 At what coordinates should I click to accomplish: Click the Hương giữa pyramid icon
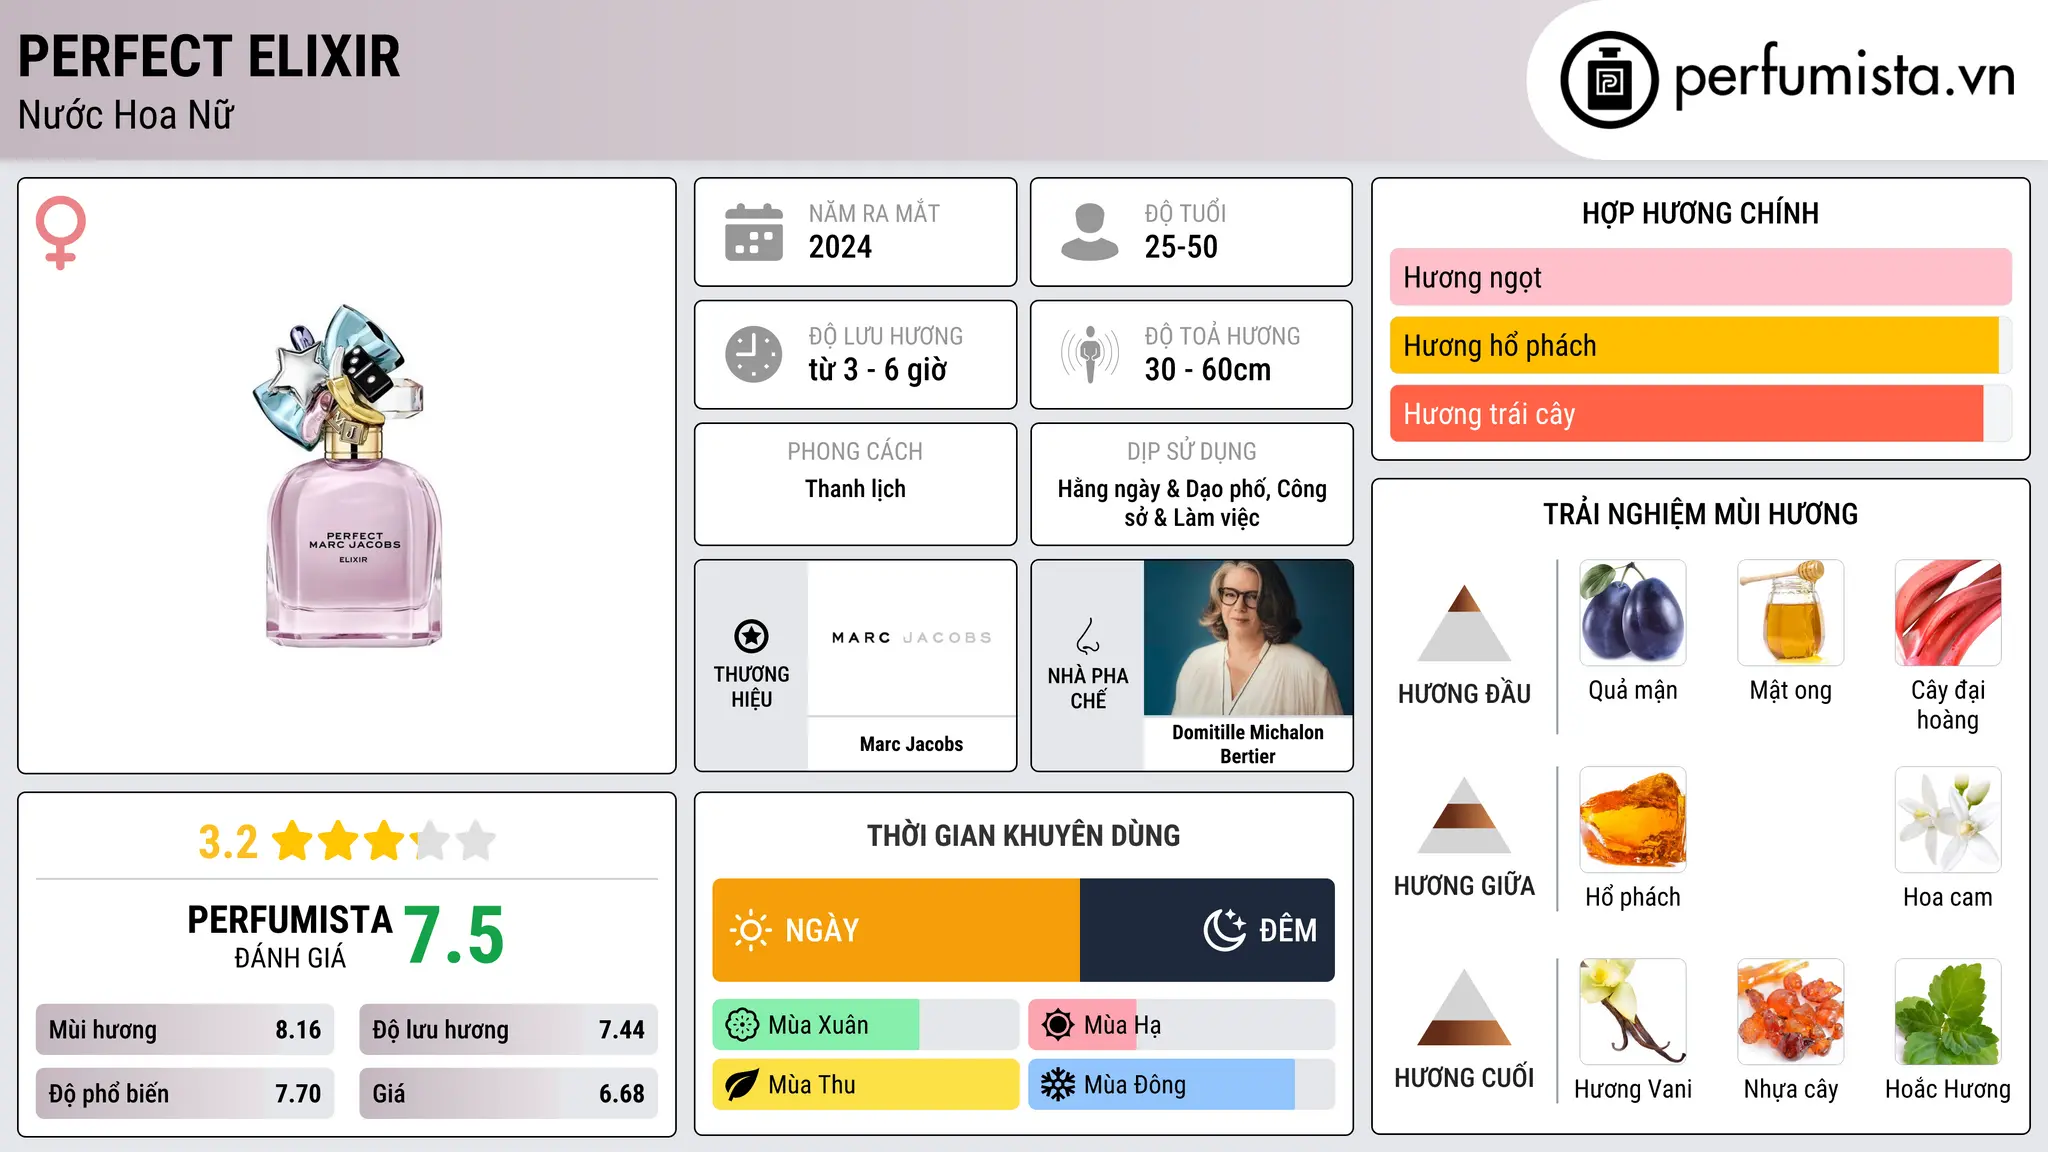[1464, 815]
